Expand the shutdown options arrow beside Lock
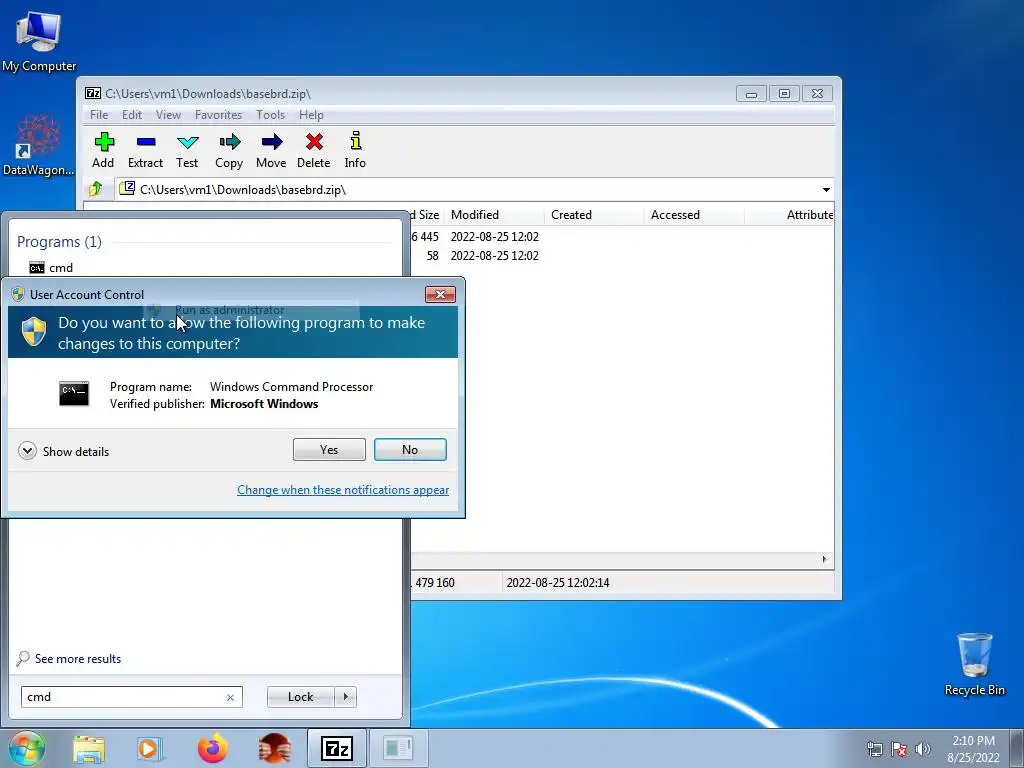Viewport: 1024px width, 768px height. pyautogui.click(x=345, y=697)
